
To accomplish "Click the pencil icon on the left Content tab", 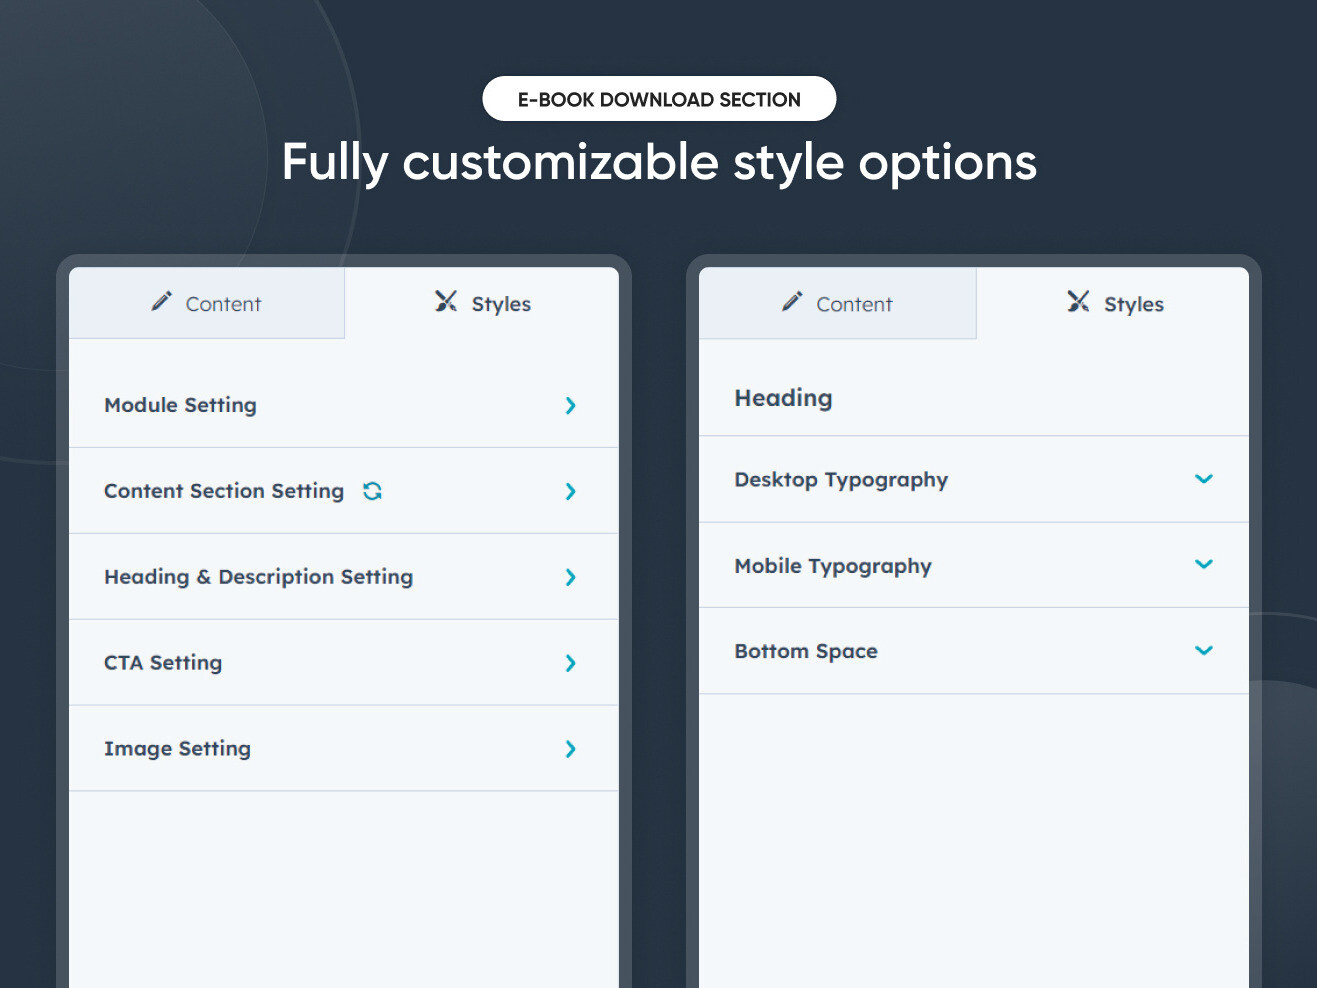I will 162,302.
